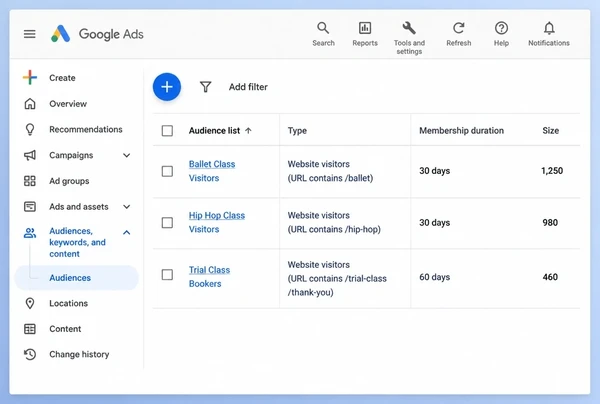This screenshot has width=600, height=404.
Task: Click the Membership duration column header
Action: pyautogui.click(x=461, y=130)
